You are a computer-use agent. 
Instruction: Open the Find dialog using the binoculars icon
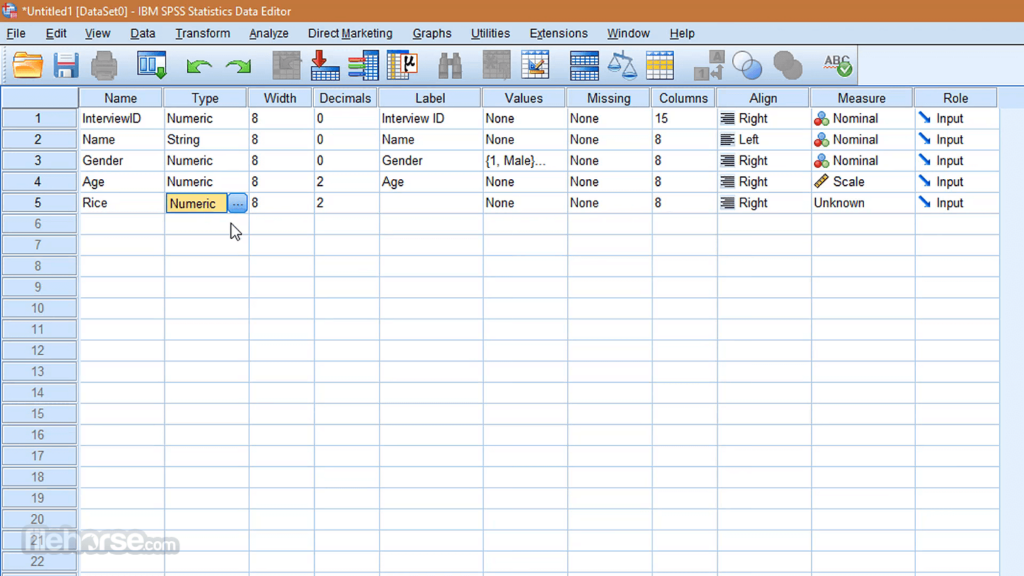tap(449, 65)
